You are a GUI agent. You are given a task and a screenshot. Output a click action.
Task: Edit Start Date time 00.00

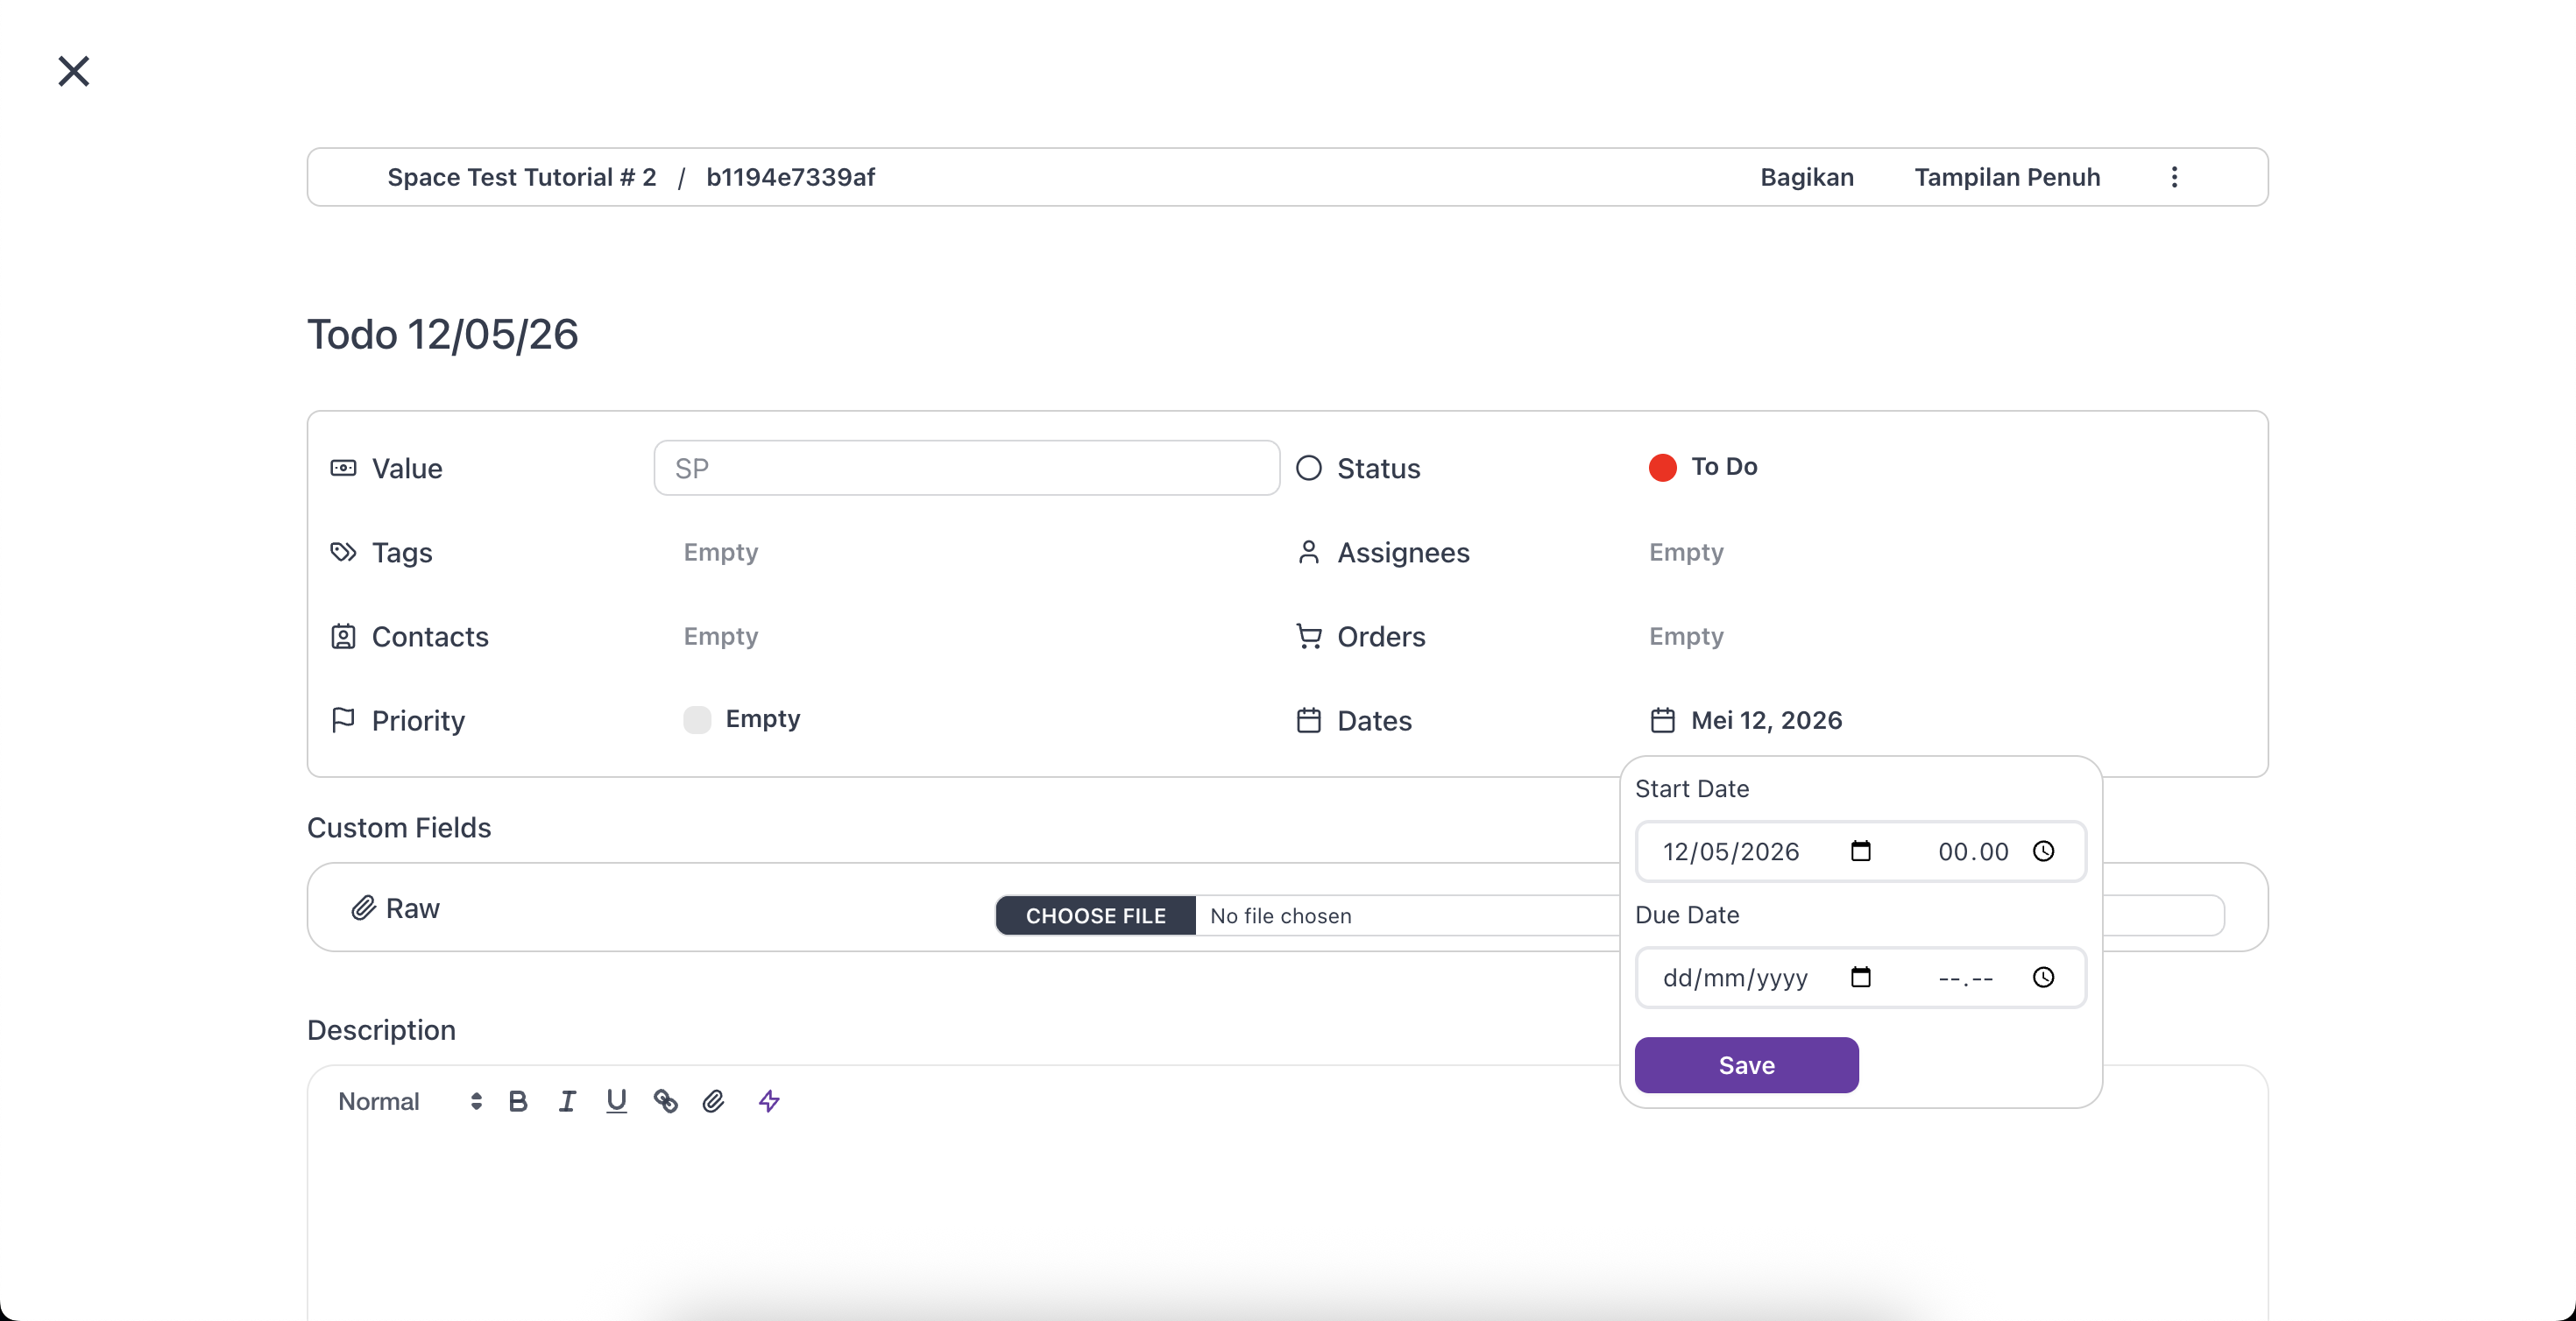click(x=1972, y=852)
